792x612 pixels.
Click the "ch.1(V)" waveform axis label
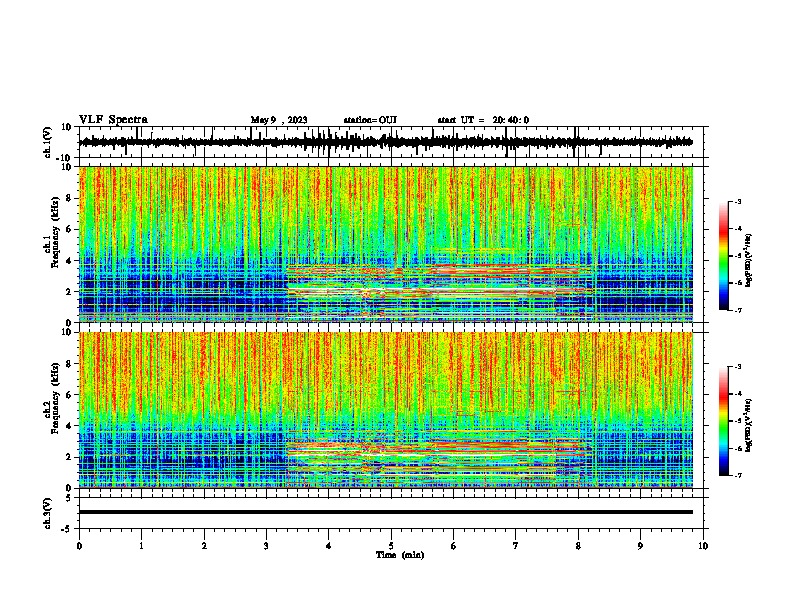(48, 142)
